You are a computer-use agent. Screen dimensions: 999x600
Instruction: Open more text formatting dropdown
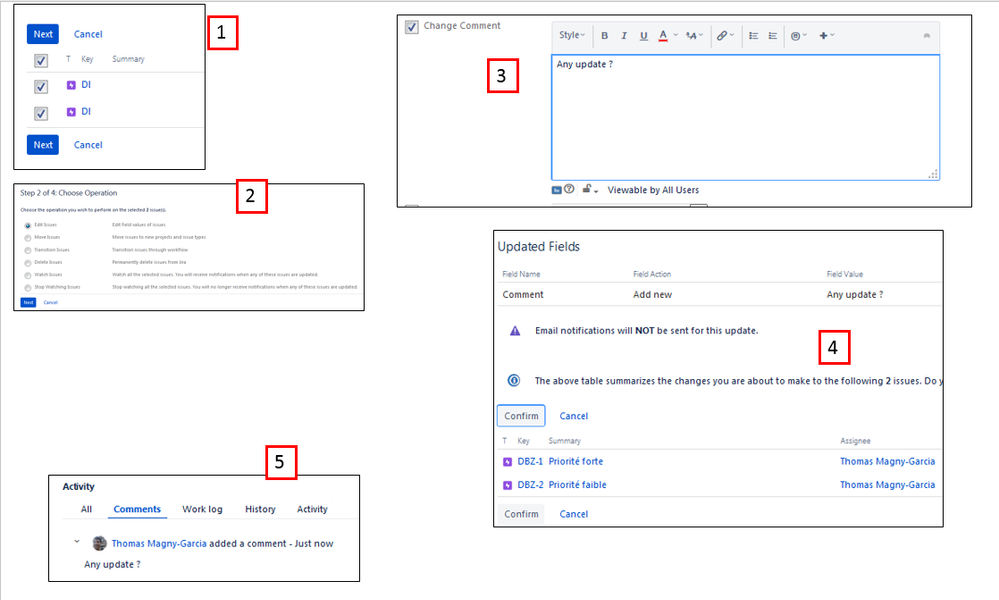[x=694, y=36]
